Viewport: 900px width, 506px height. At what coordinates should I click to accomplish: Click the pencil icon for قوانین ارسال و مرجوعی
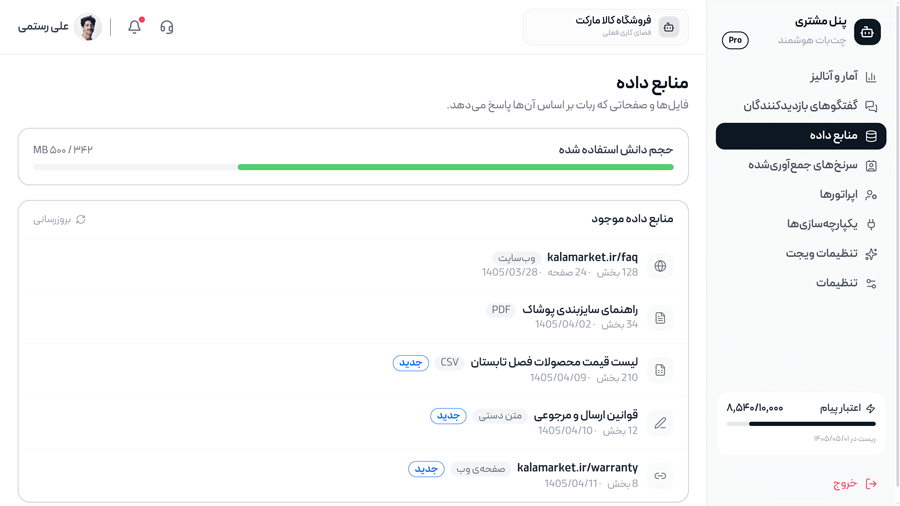coord(660,423)
